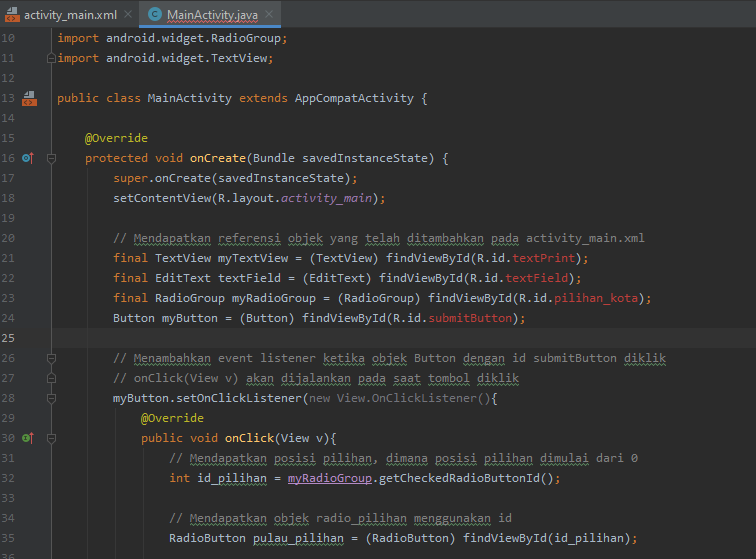756x559 pixels.
Task: Click the @Override annotation on line 29
Action: pyautogui.click(x=172, y=418)
